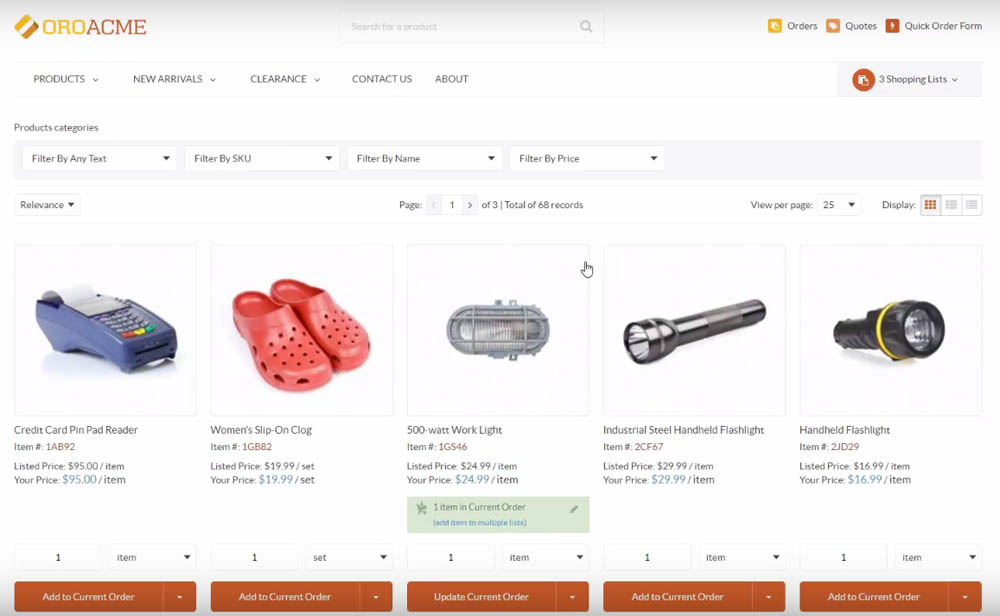Open the Handheld Flashlight product thumbnail
Viewport: 1000px width, 616px height.
(x=890, y=330)
